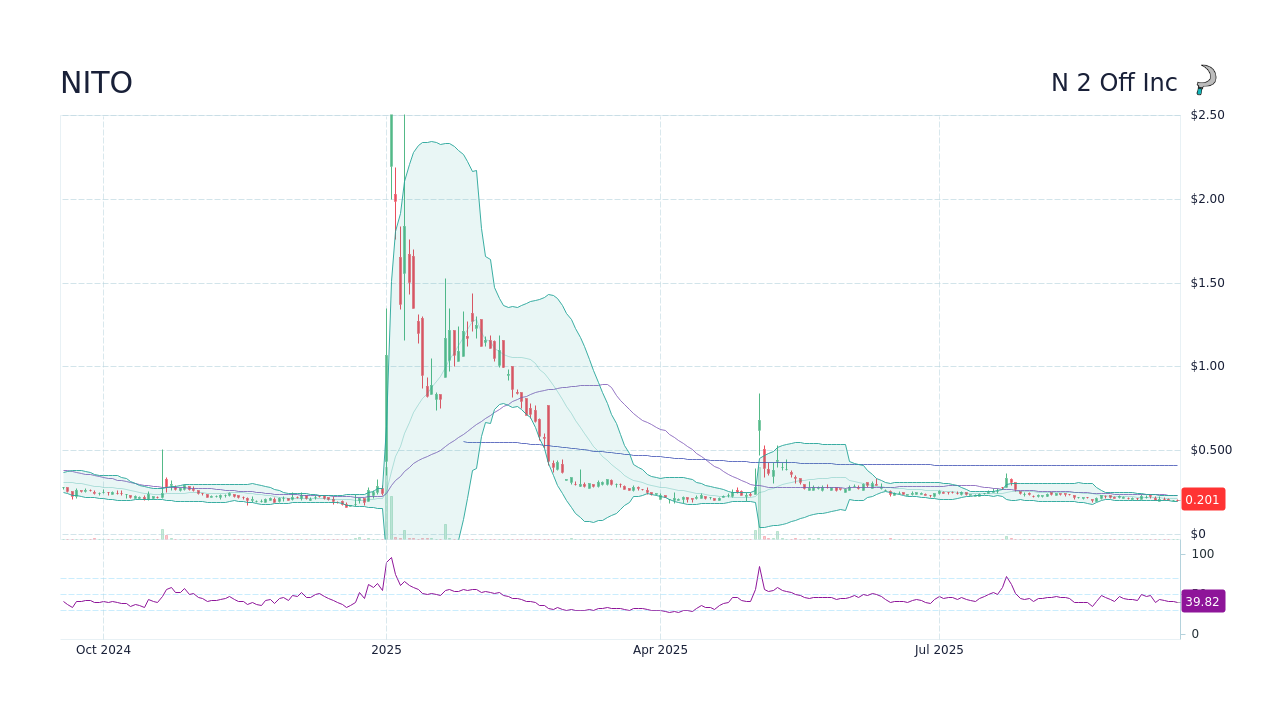Screen dimensions: 1280x720
Task: Click the RSI peak above 2025 label
Action: pos(390,559)
